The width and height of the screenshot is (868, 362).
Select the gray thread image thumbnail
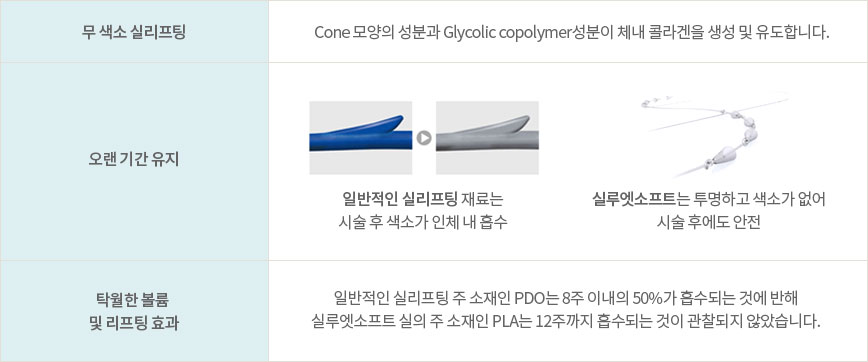tap(487, 138)
